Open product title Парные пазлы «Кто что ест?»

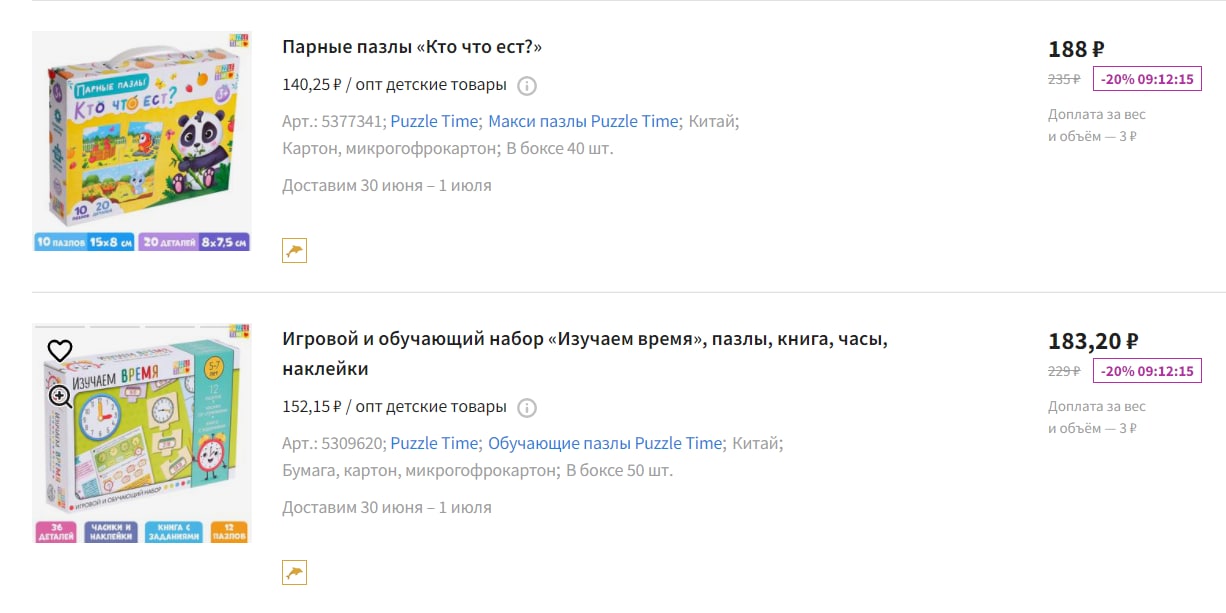pos(412,47)
